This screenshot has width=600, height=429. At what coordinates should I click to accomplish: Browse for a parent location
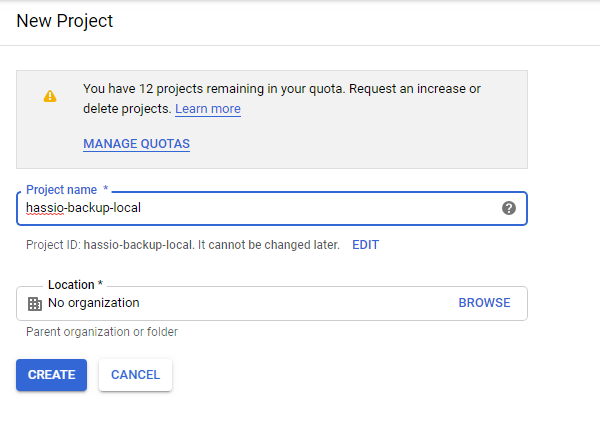484,303
